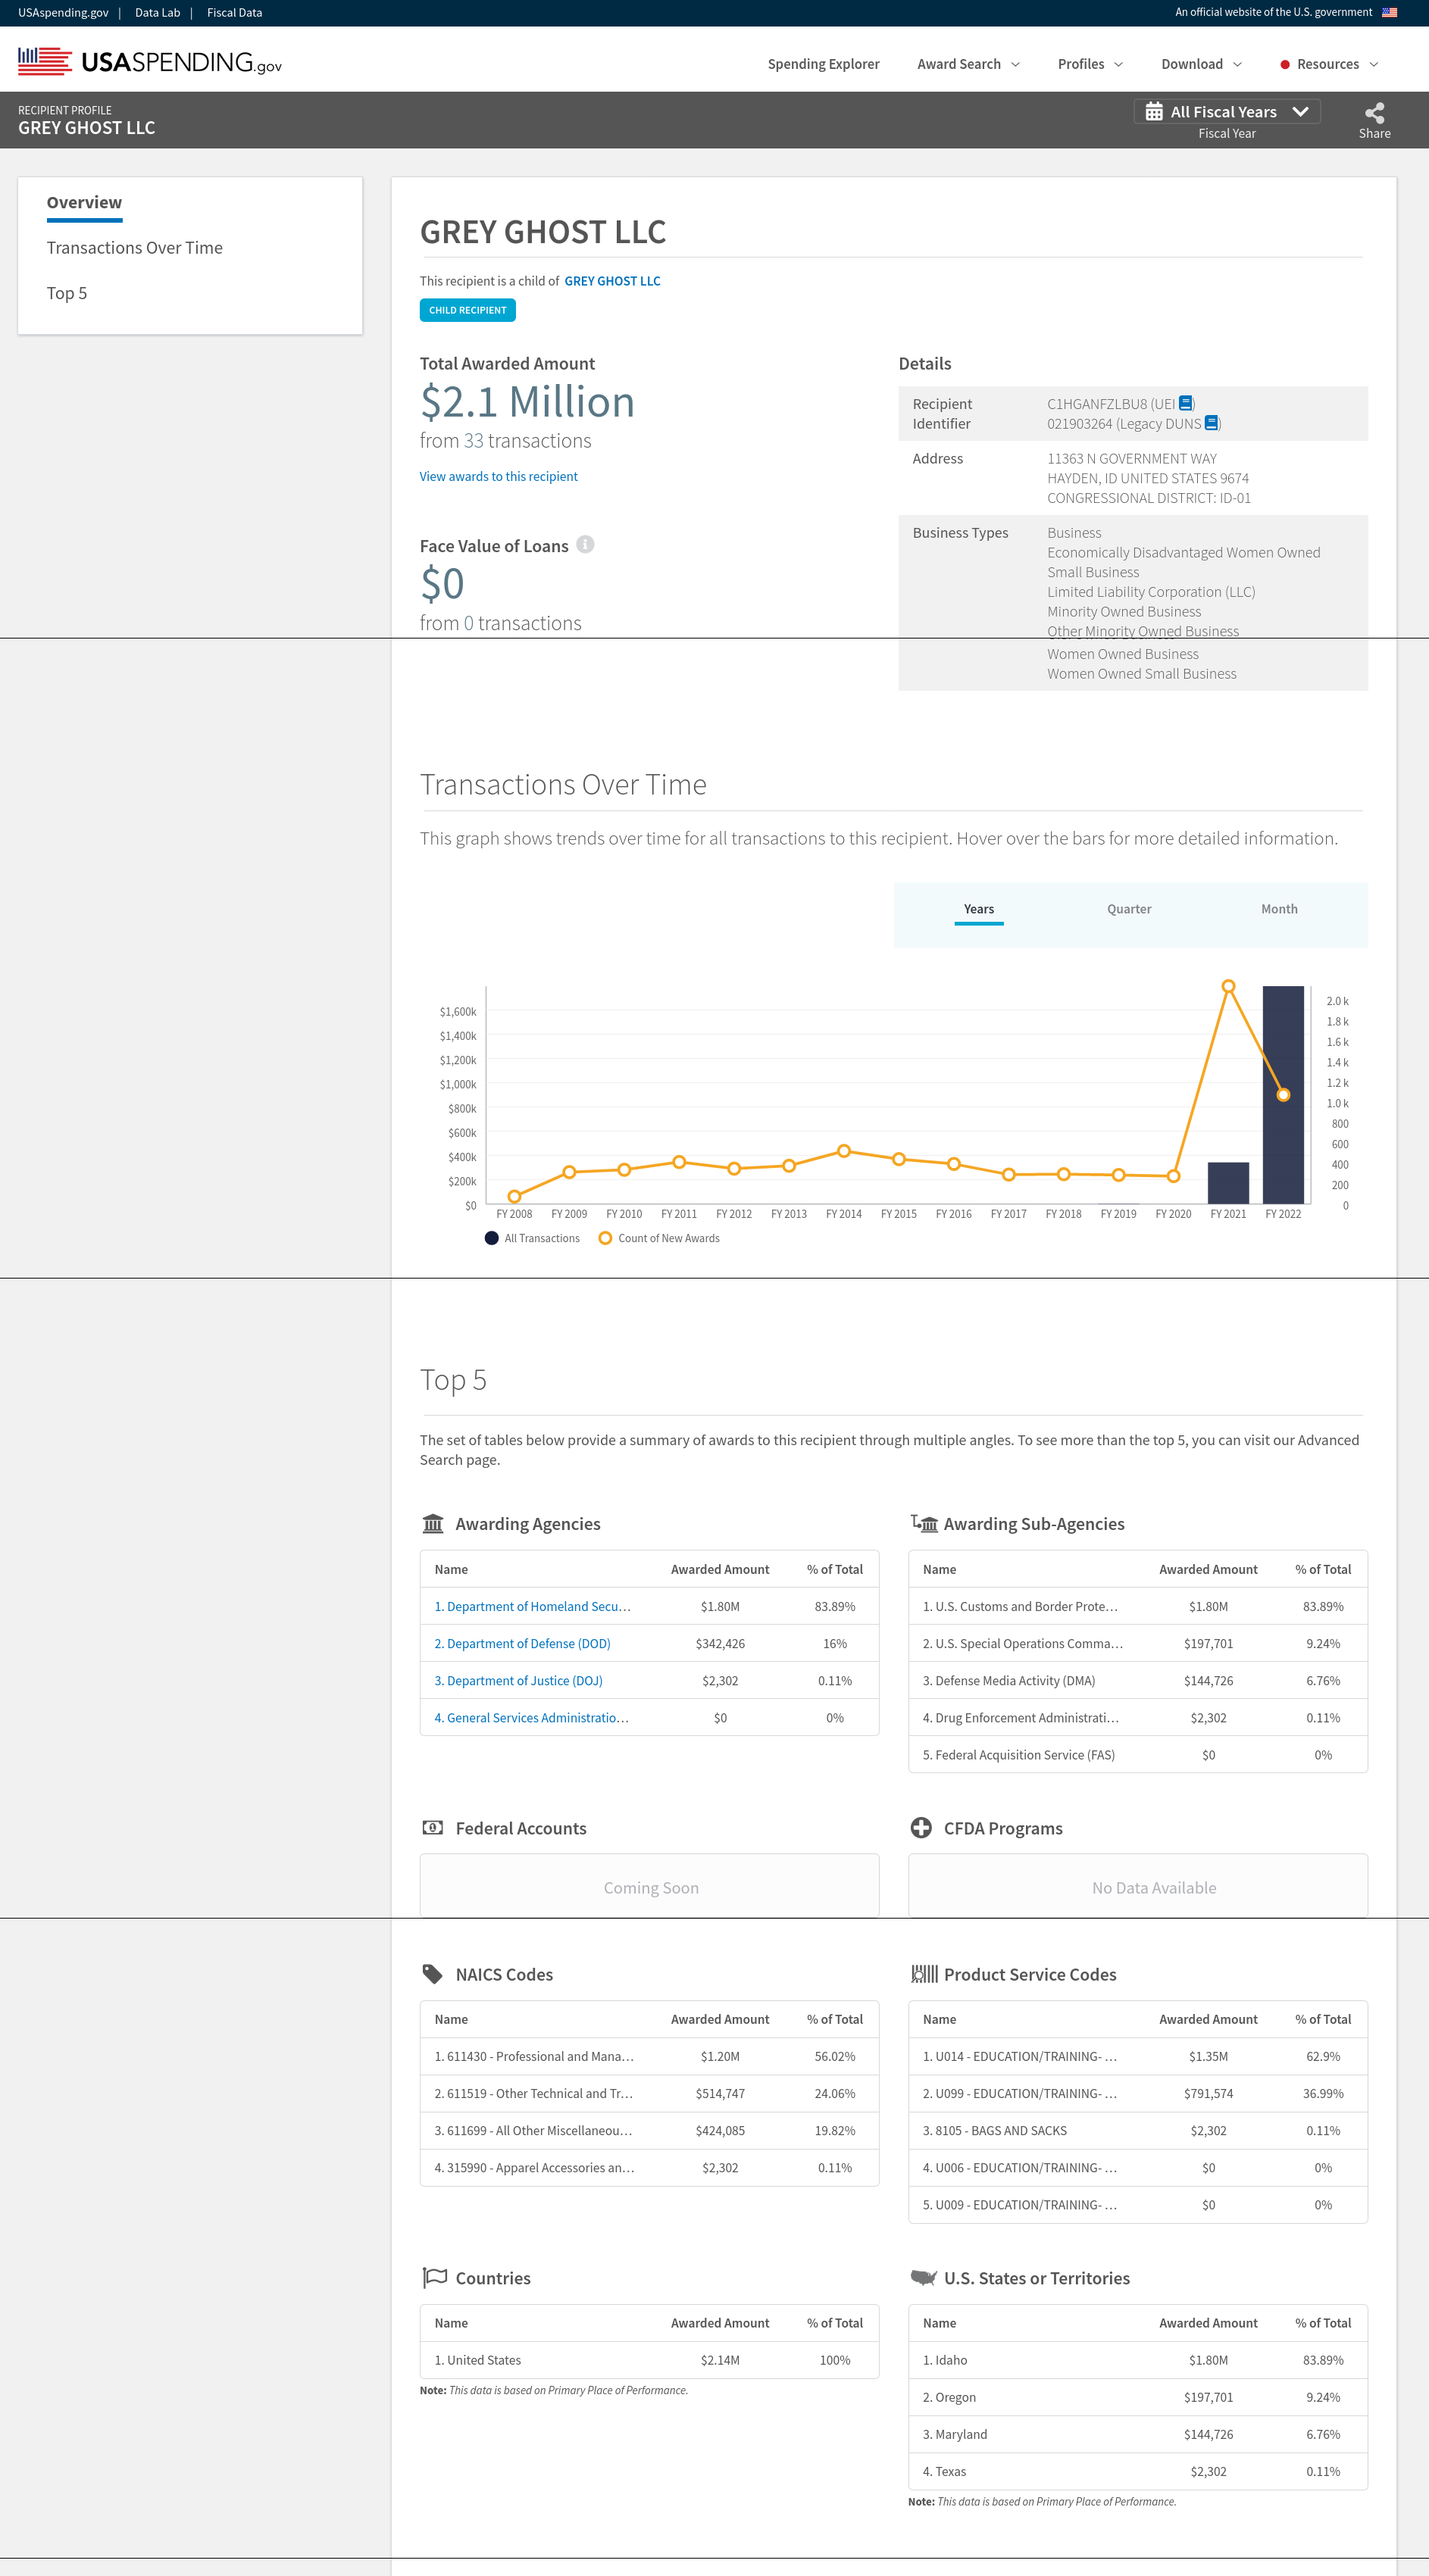
Task: Click 611430 - Professional and Management NAICS row
Action: pos(649,2056)
